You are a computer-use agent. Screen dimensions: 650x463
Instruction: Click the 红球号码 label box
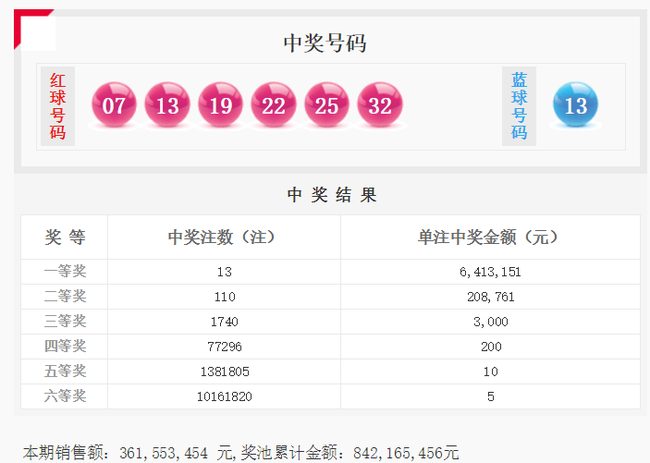point(58,105)
